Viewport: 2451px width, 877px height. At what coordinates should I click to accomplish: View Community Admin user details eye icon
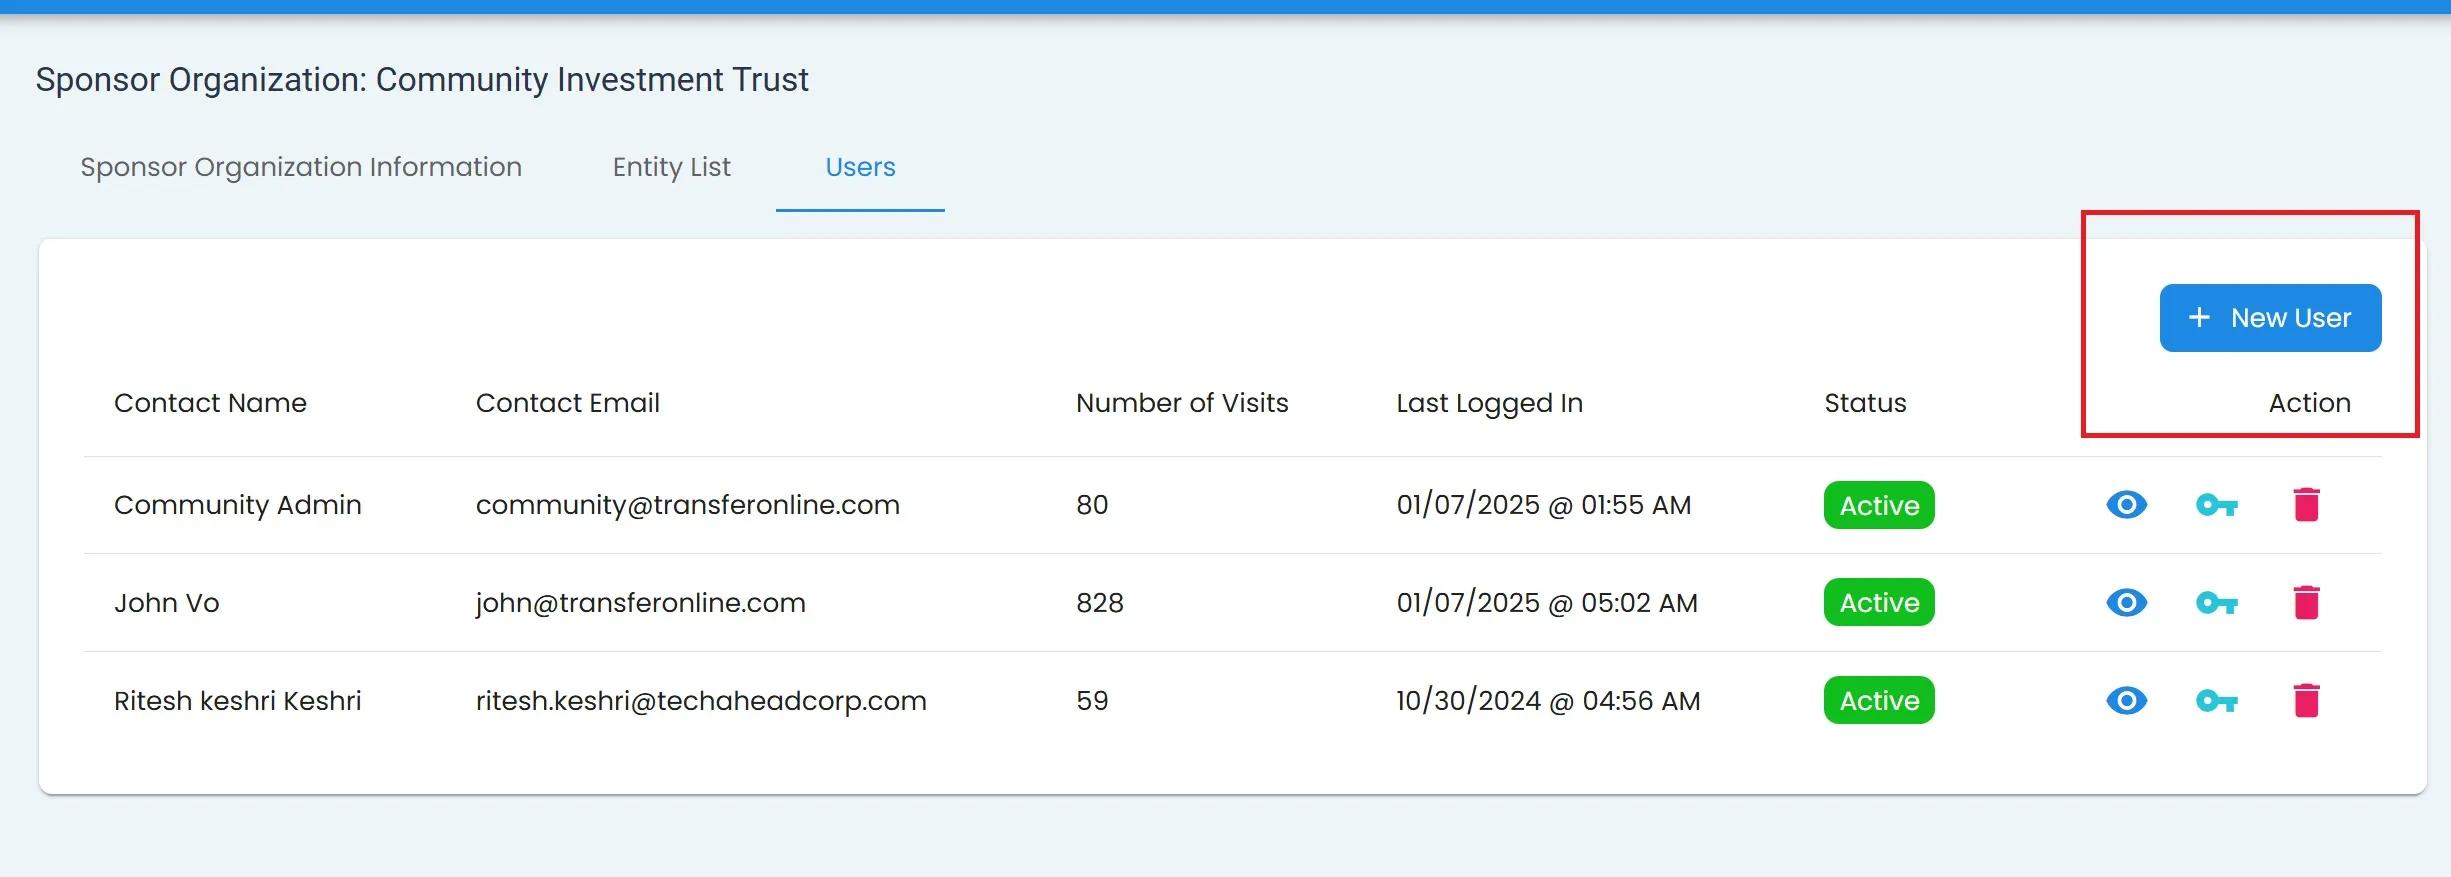tap(2126, 505)
